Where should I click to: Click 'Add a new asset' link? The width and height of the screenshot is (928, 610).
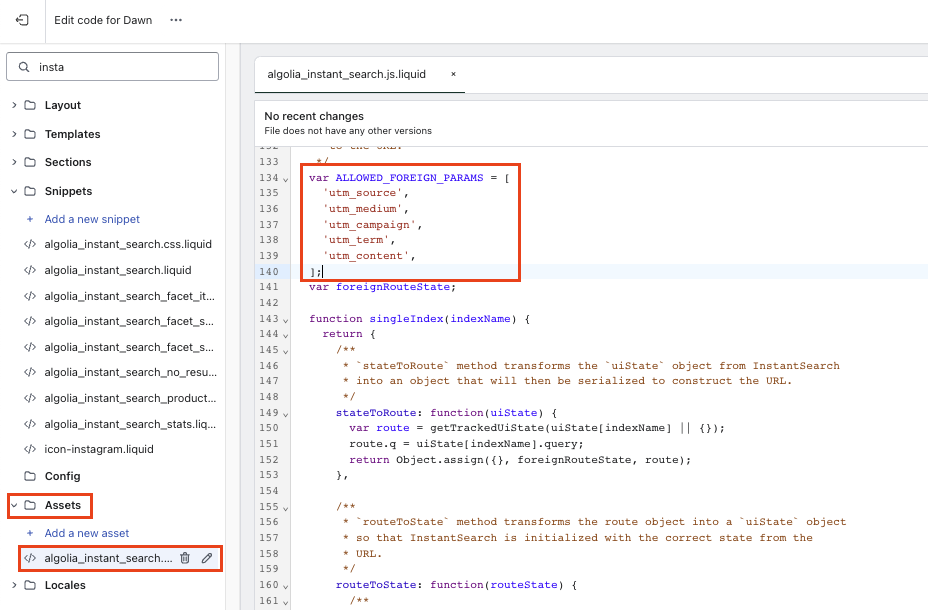[87, 533]
